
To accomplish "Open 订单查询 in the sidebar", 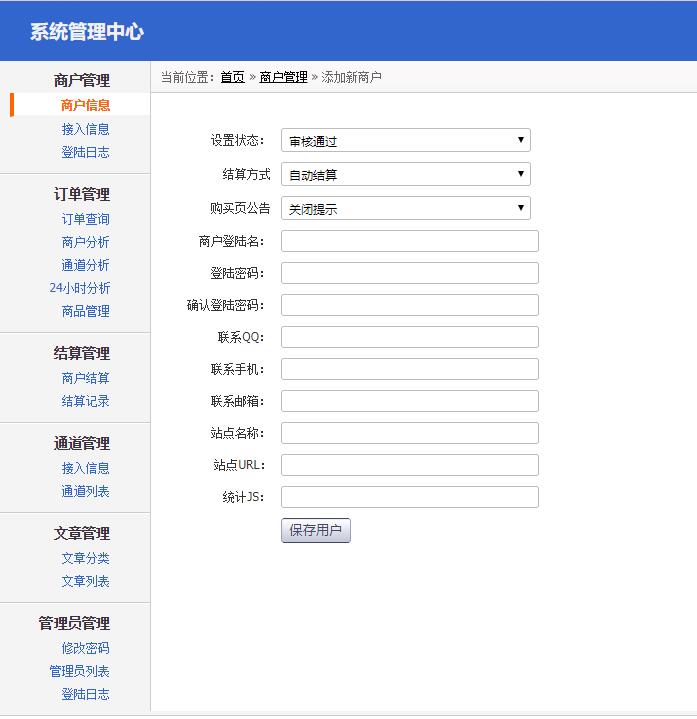I will [85, 219].
